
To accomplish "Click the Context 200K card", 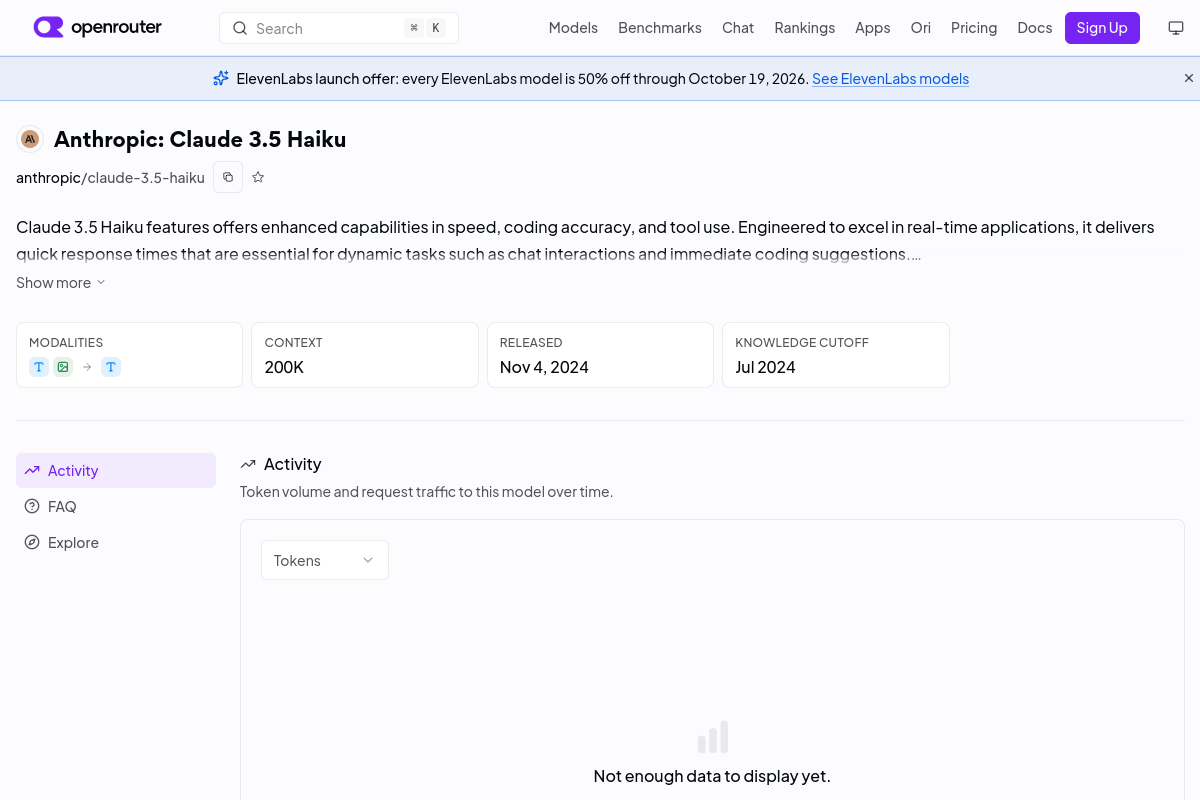I will (365, 355).
